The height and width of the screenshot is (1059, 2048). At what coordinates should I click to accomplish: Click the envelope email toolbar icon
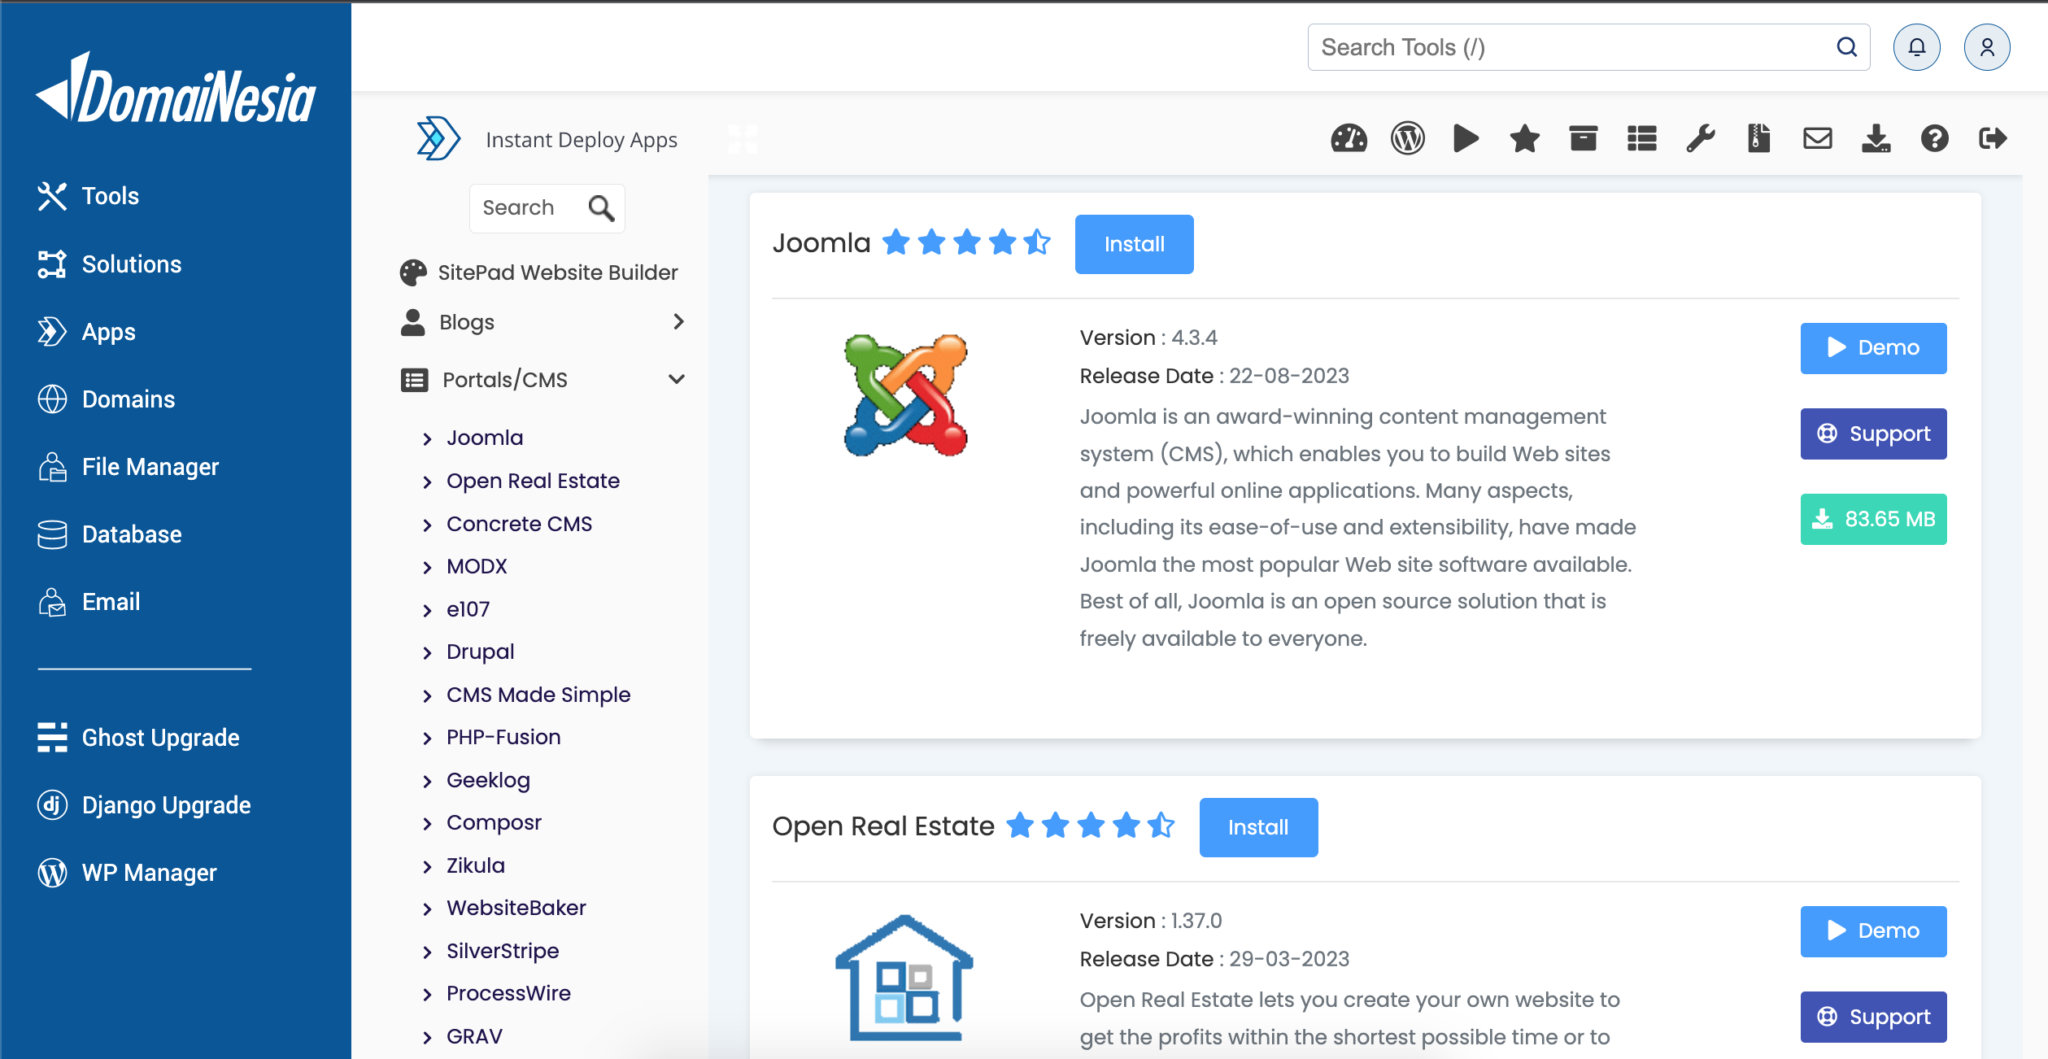coord(1817,138)
